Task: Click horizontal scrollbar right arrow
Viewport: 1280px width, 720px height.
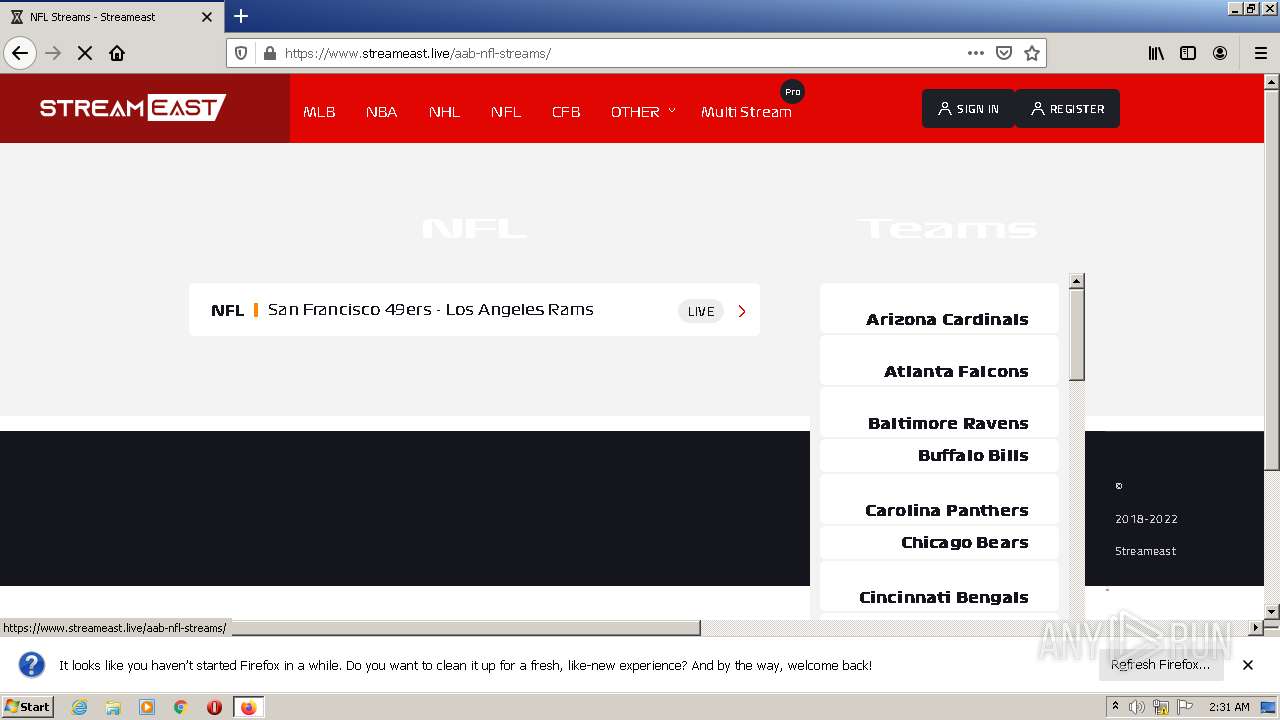Action: click(x=1256, y=628)
